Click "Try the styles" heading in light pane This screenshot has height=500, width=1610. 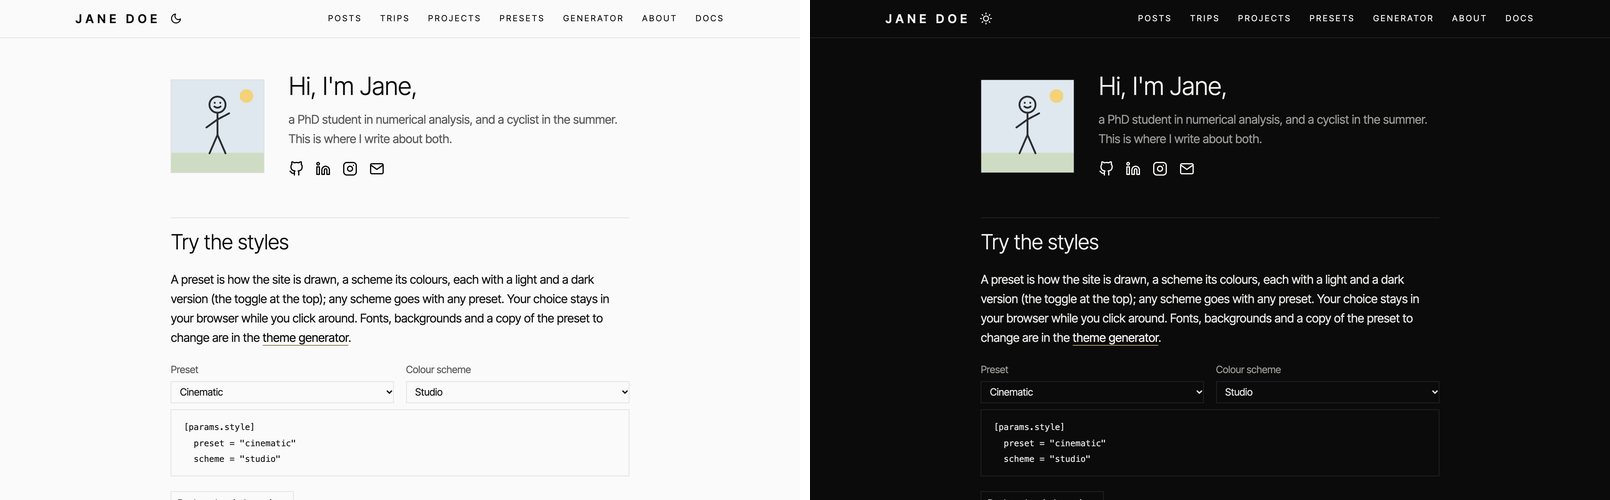tap(230, 242)
